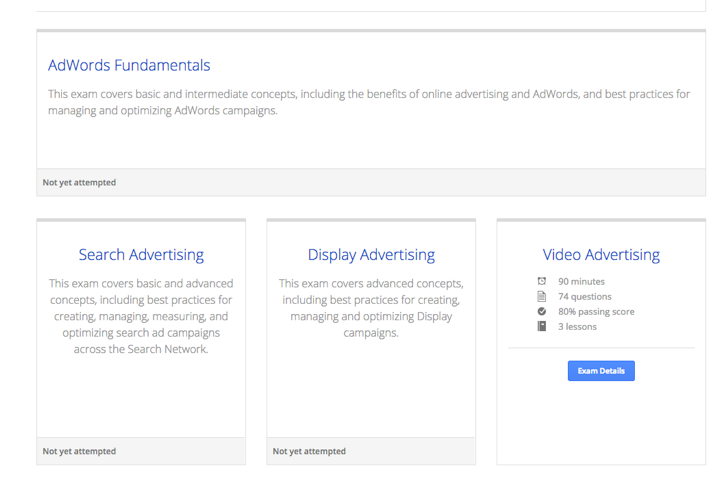Click the book icon beside 3 lessons

[x=542, y=326]
